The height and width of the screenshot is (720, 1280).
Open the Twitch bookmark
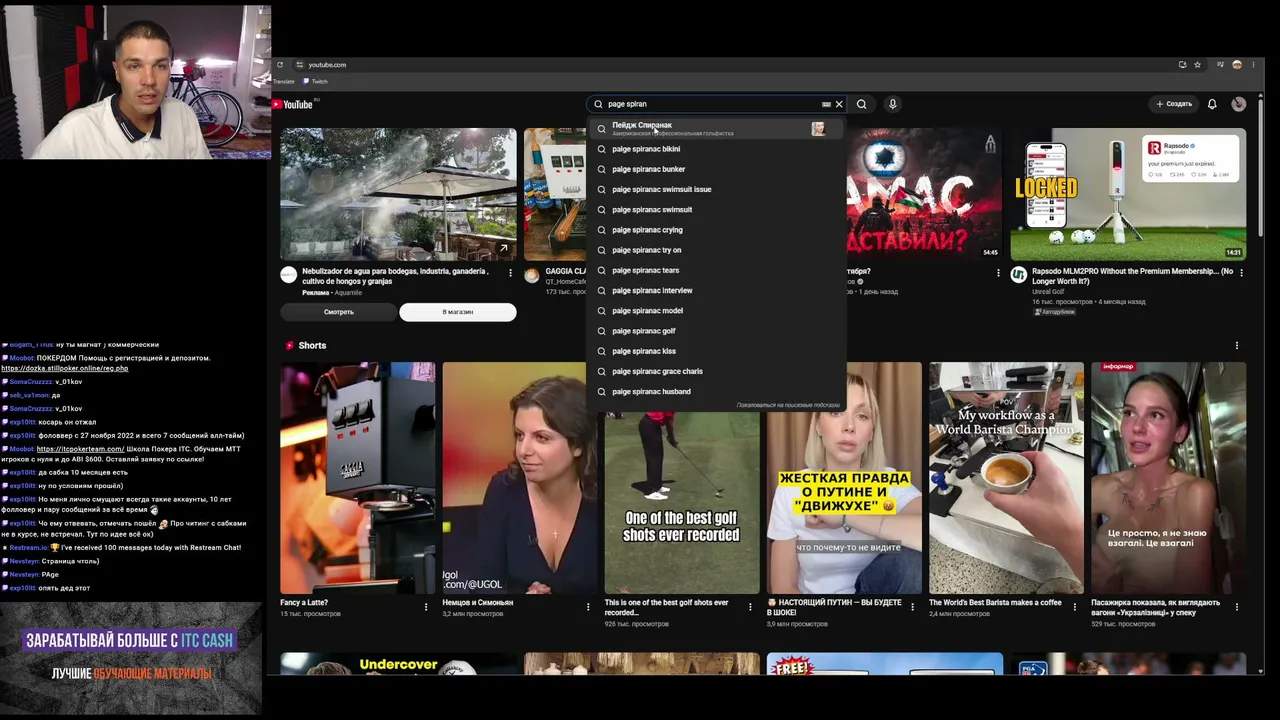pyautogui.click(x=315, y=82)
